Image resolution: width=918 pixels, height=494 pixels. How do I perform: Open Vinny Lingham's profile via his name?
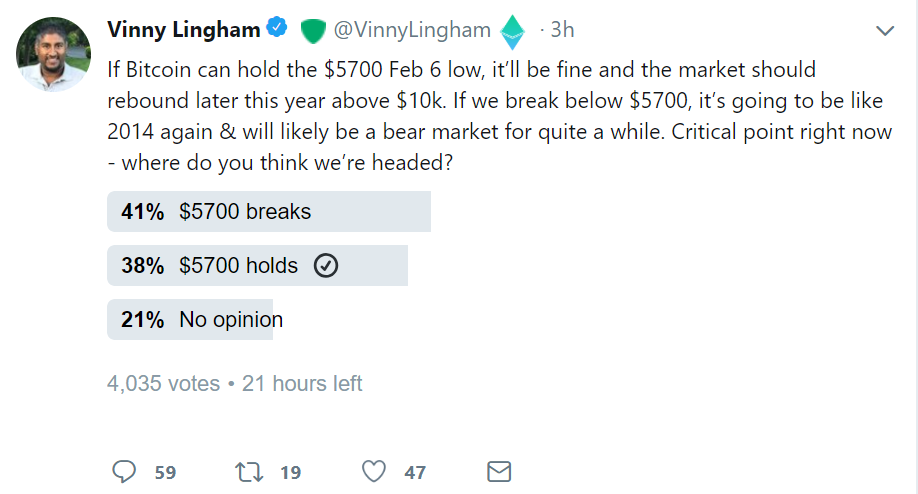point(182,30)
